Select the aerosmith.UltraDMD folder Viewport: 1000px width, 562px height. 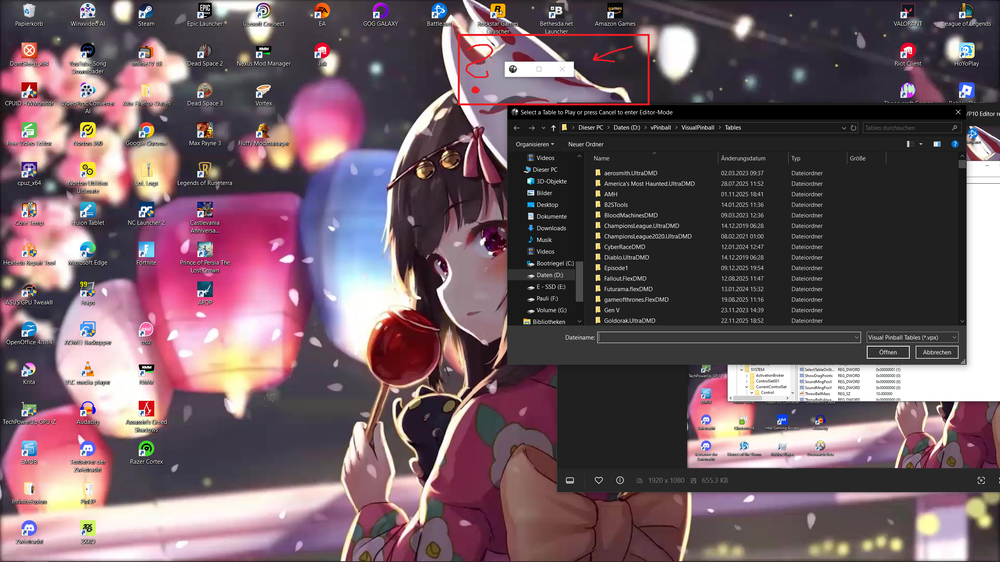[630, 173]
